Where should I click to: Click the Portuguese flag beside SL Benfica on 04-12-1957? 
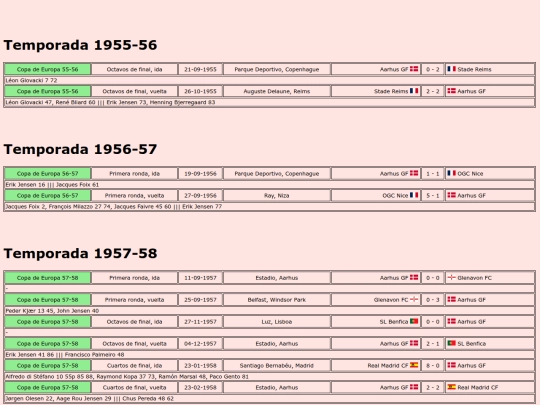pos(451,343)
